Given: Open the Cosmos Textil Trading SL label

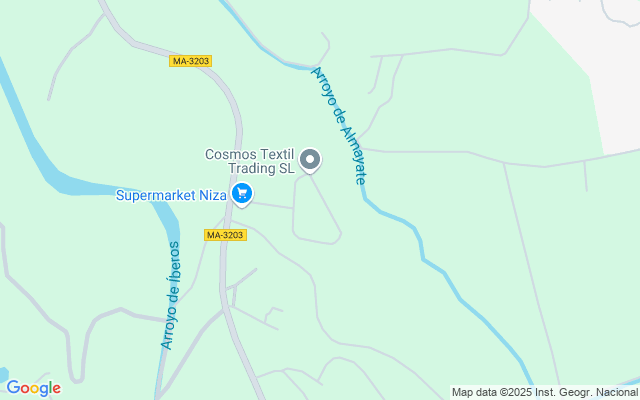Looking at the screenshot, I should [x=250, y=161].
